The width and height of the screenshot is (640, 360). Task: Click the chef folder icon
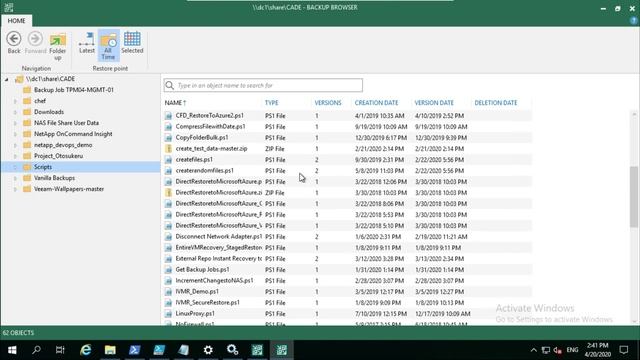[27, 101]
